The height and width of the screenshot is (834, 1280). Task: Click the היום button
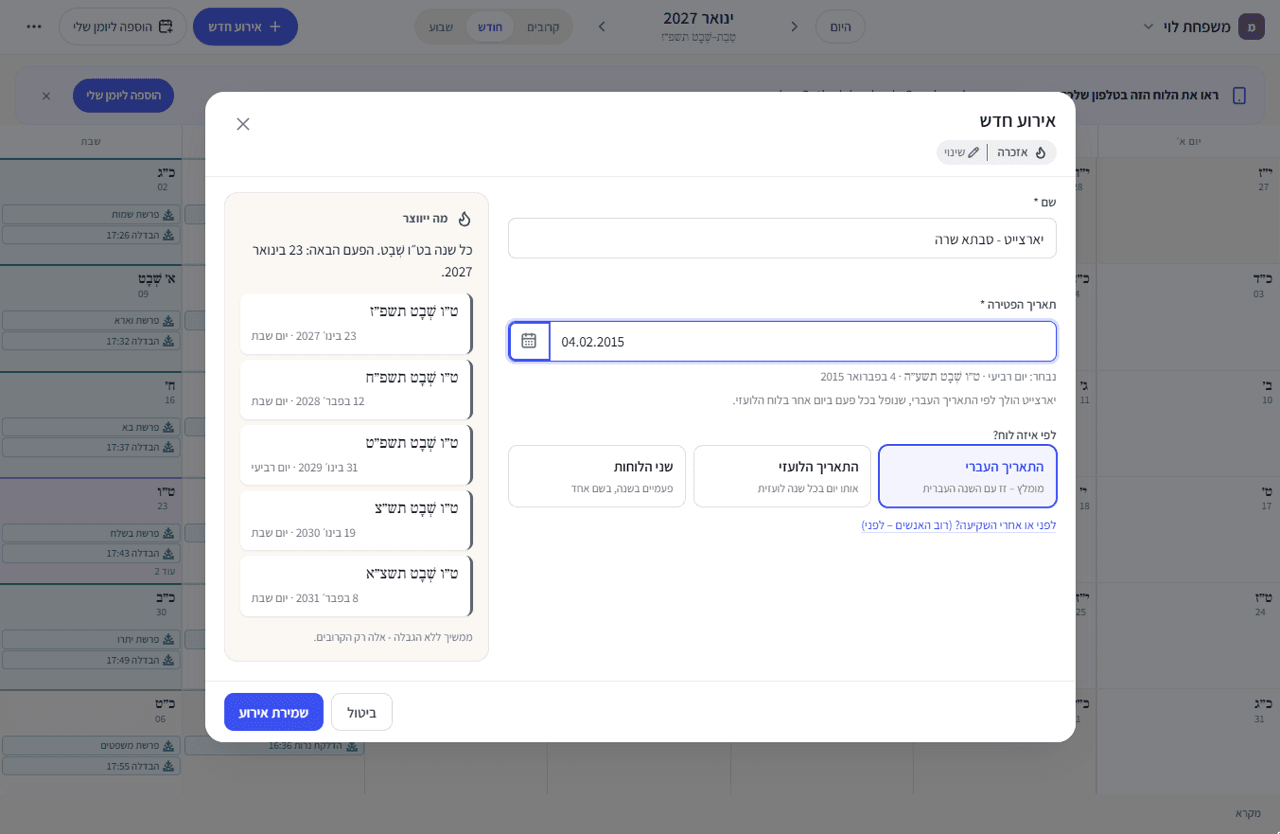point(841,26)
